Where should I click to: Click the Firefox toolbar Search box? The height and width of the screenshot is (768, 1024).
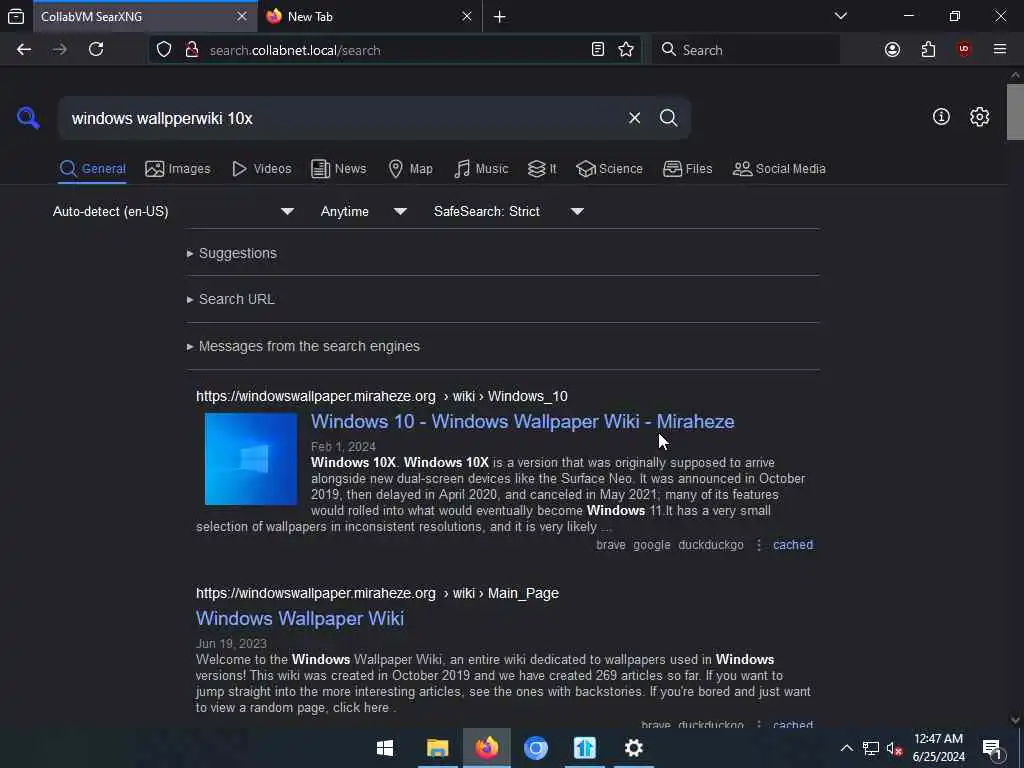[x=746, y=50]
